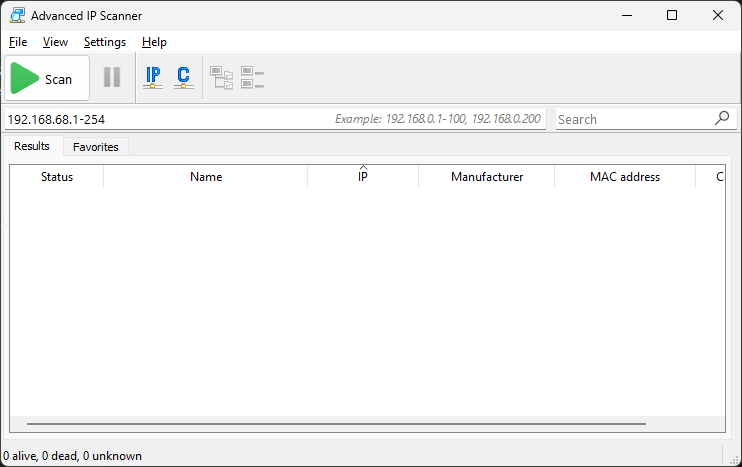
Task: Click the Collapse all list icon
Action: [252, 78]
